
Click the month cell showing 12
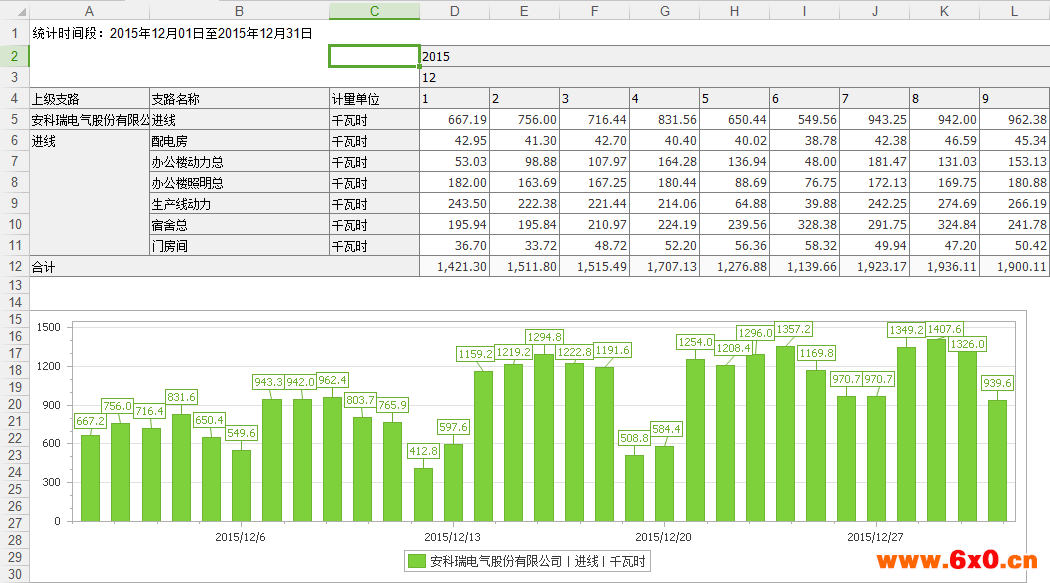click(x=735, y=78)
